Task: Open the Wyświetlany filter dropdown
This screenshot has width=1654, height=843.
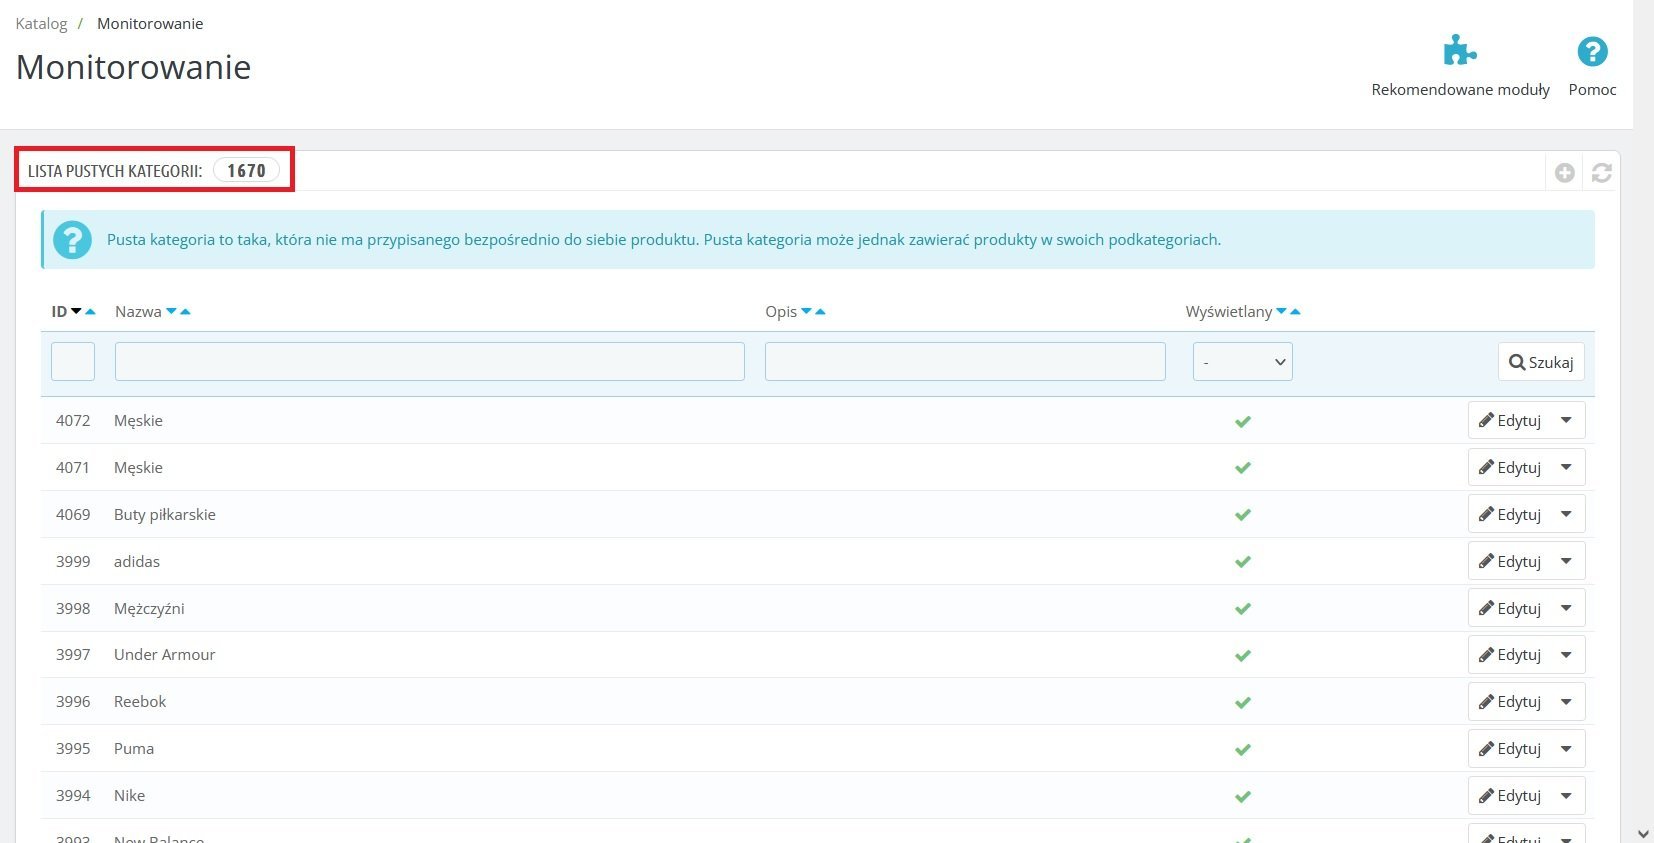Action: (1242, 362)
